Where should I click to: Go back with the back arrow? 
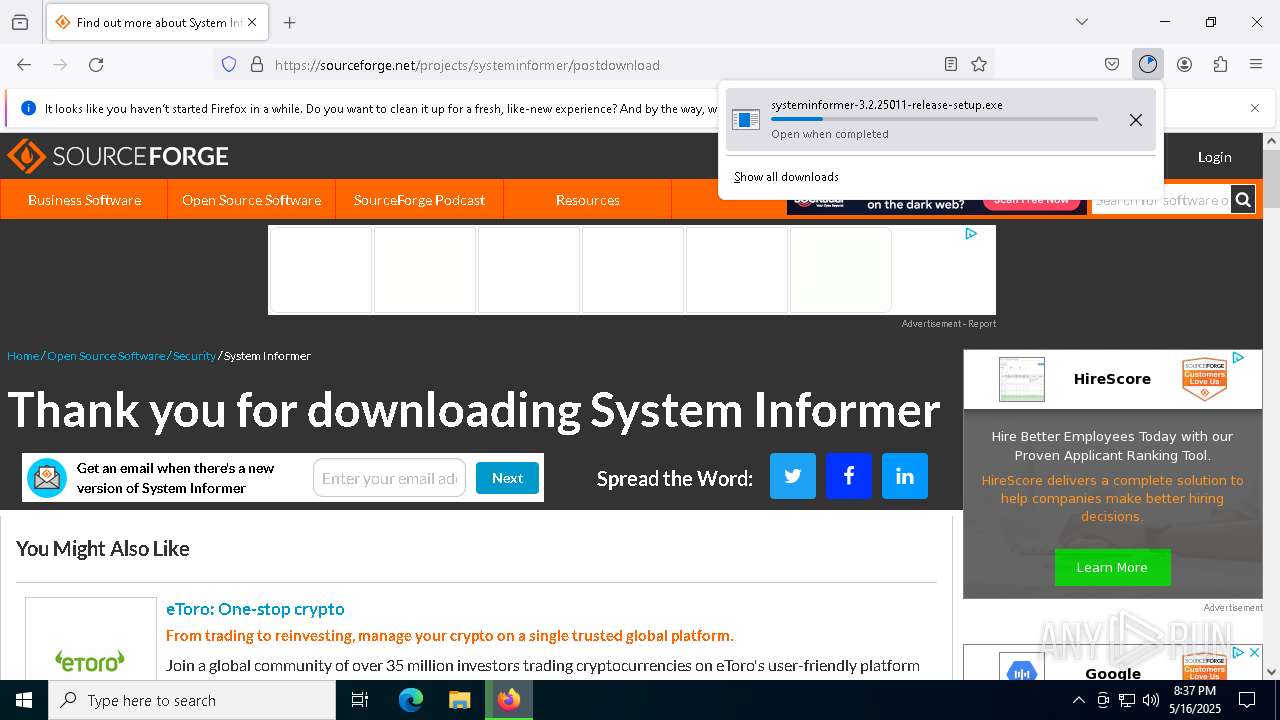[24, 64]
